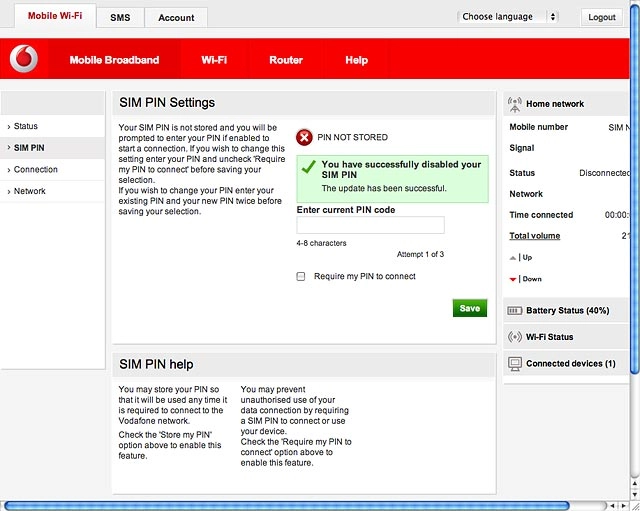The image size is (640, 511).
Task: Click the Vodafone logo icon
Action: (x=24, y=59)
